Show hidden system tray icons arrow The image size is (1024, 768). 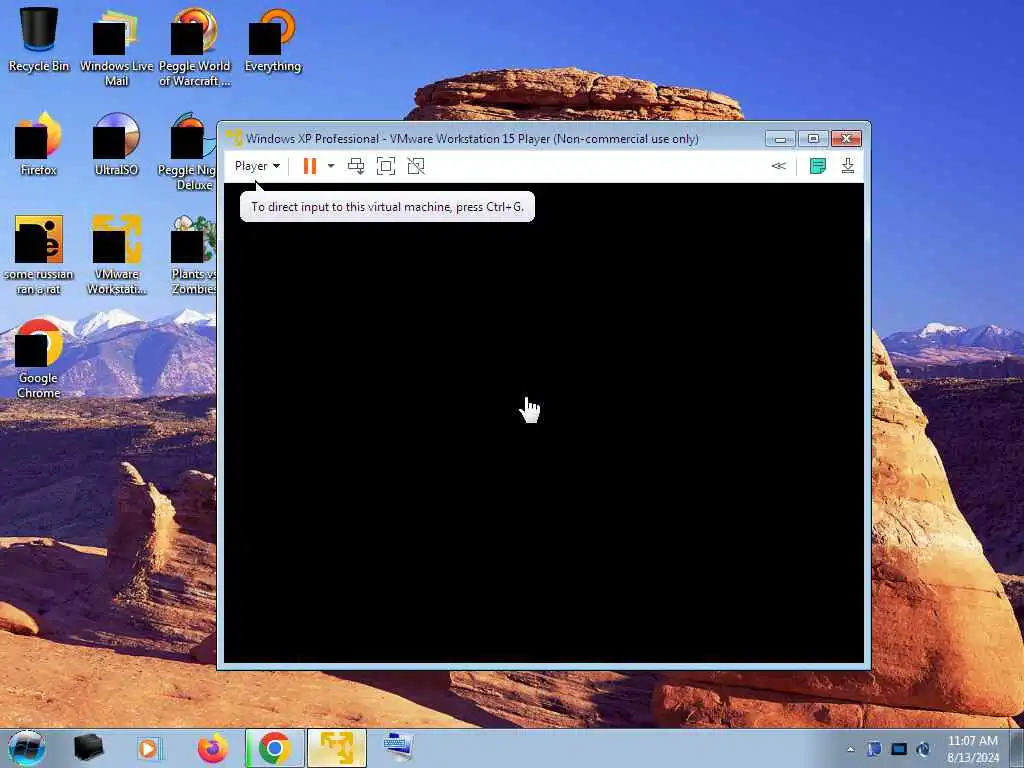(x=850, y=749)
